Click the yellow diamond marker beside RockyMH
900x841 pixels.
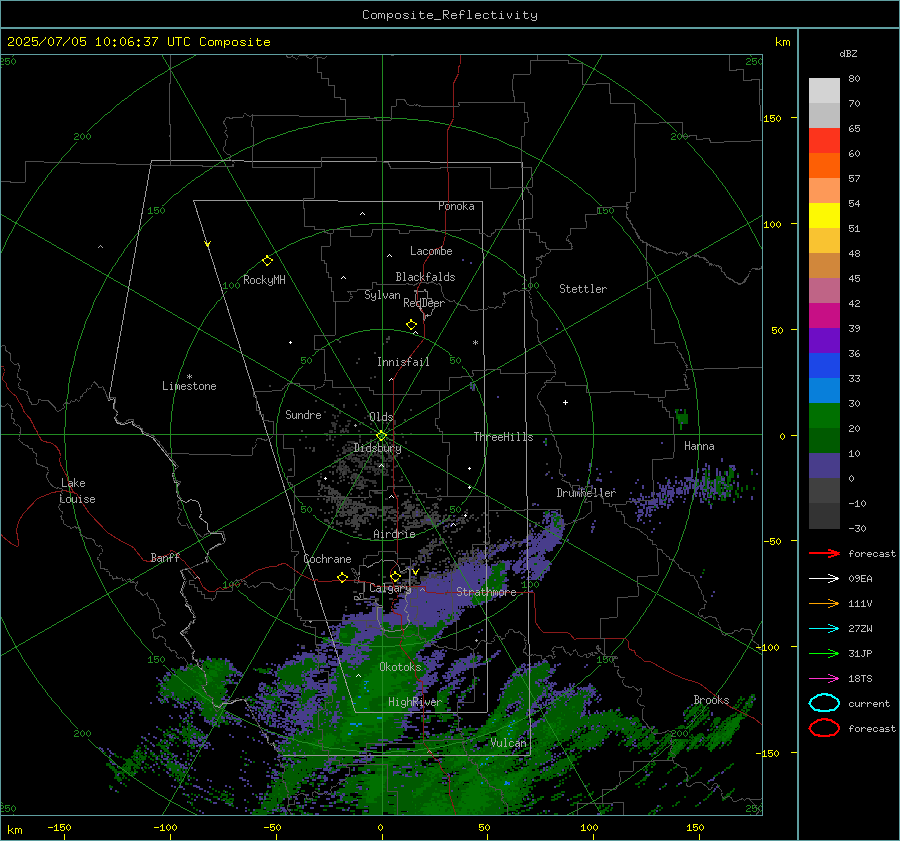click(267, 261)
